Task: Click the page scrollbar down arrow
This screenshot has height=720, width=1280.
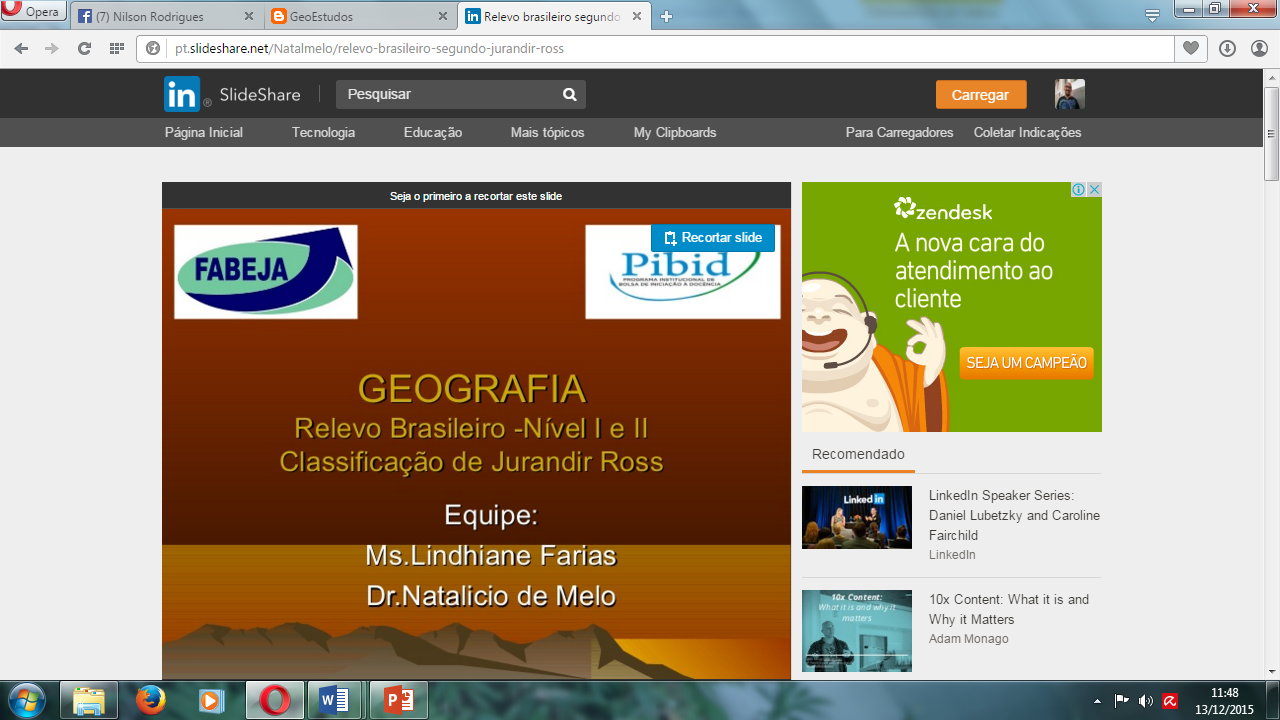Action: [x=1271, y=672]
